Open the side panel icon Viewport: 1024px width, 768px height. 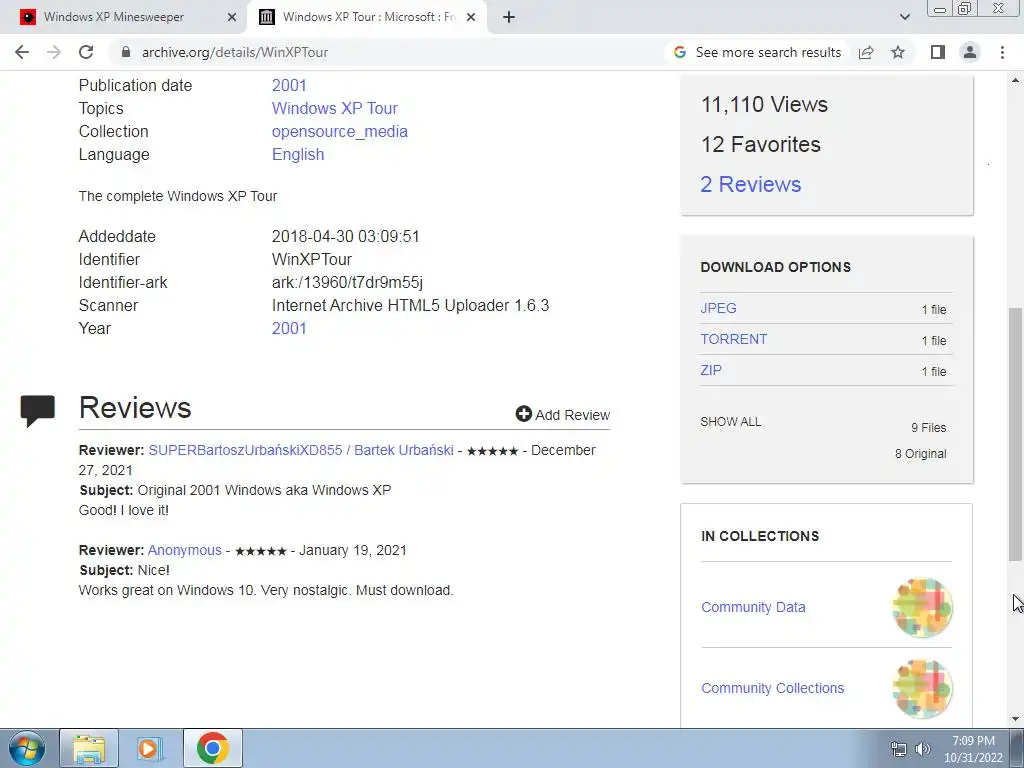pyautogui.click(x=938, y=52)
